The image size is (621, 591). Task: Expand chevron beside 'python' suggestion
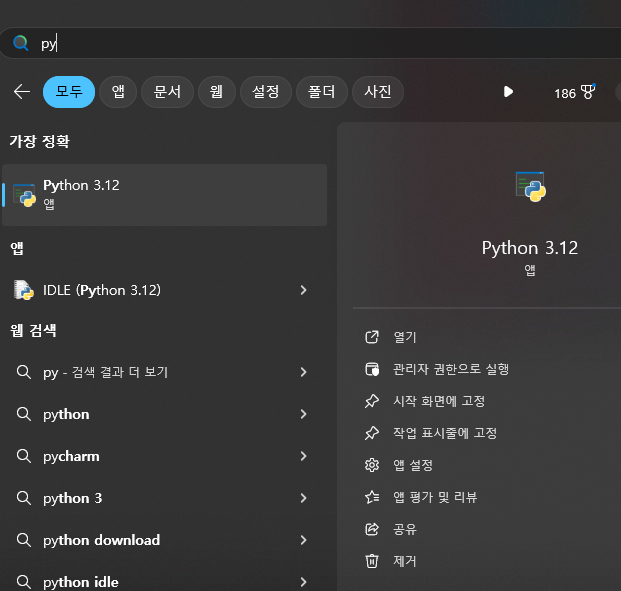tap(303, 414)
